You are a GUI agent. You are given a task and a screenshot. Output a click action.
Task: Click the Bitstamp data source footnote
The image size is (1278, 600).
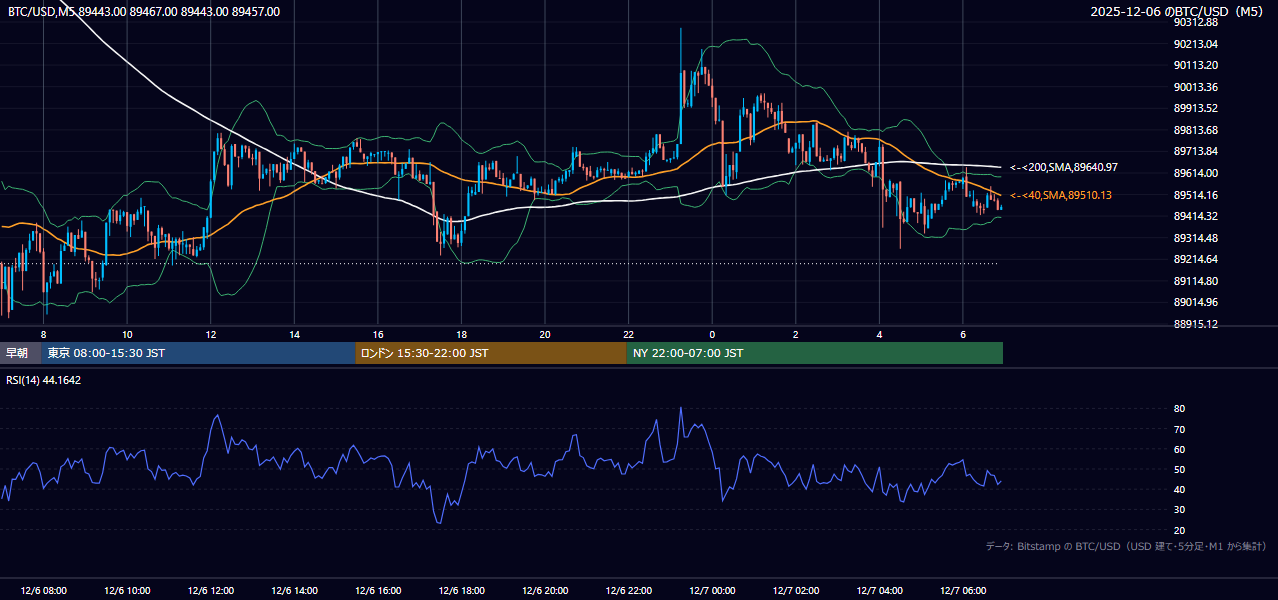[1126, 546]
